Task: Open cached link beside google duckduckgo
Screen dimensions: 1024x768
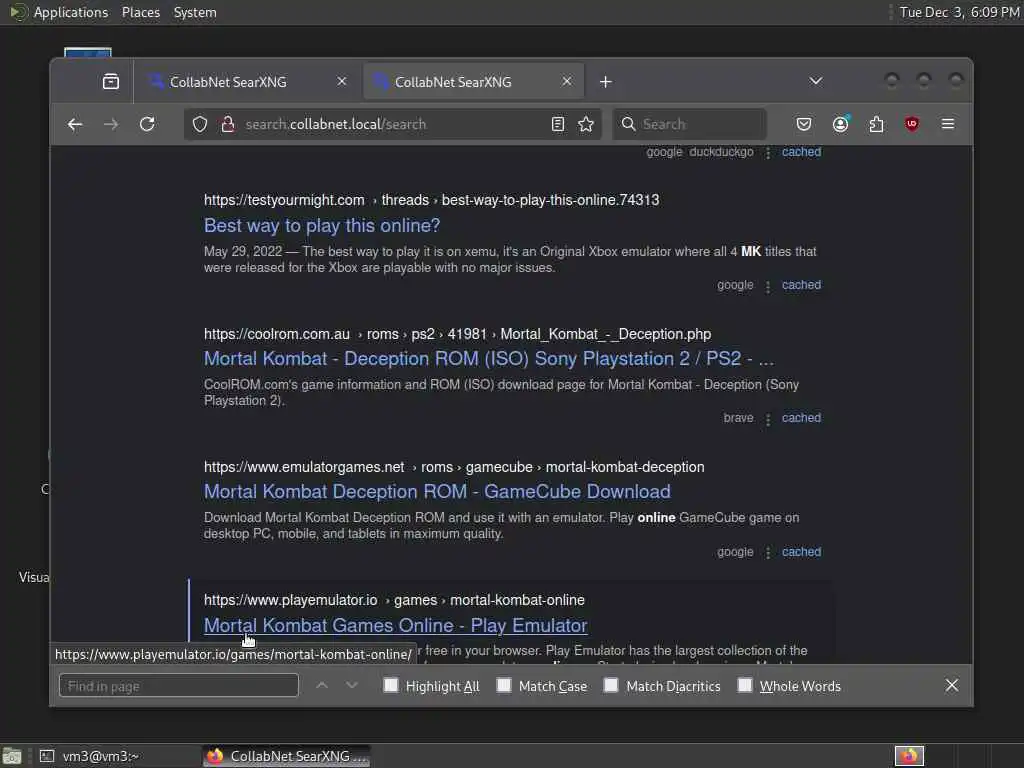Action: point(801,152)
